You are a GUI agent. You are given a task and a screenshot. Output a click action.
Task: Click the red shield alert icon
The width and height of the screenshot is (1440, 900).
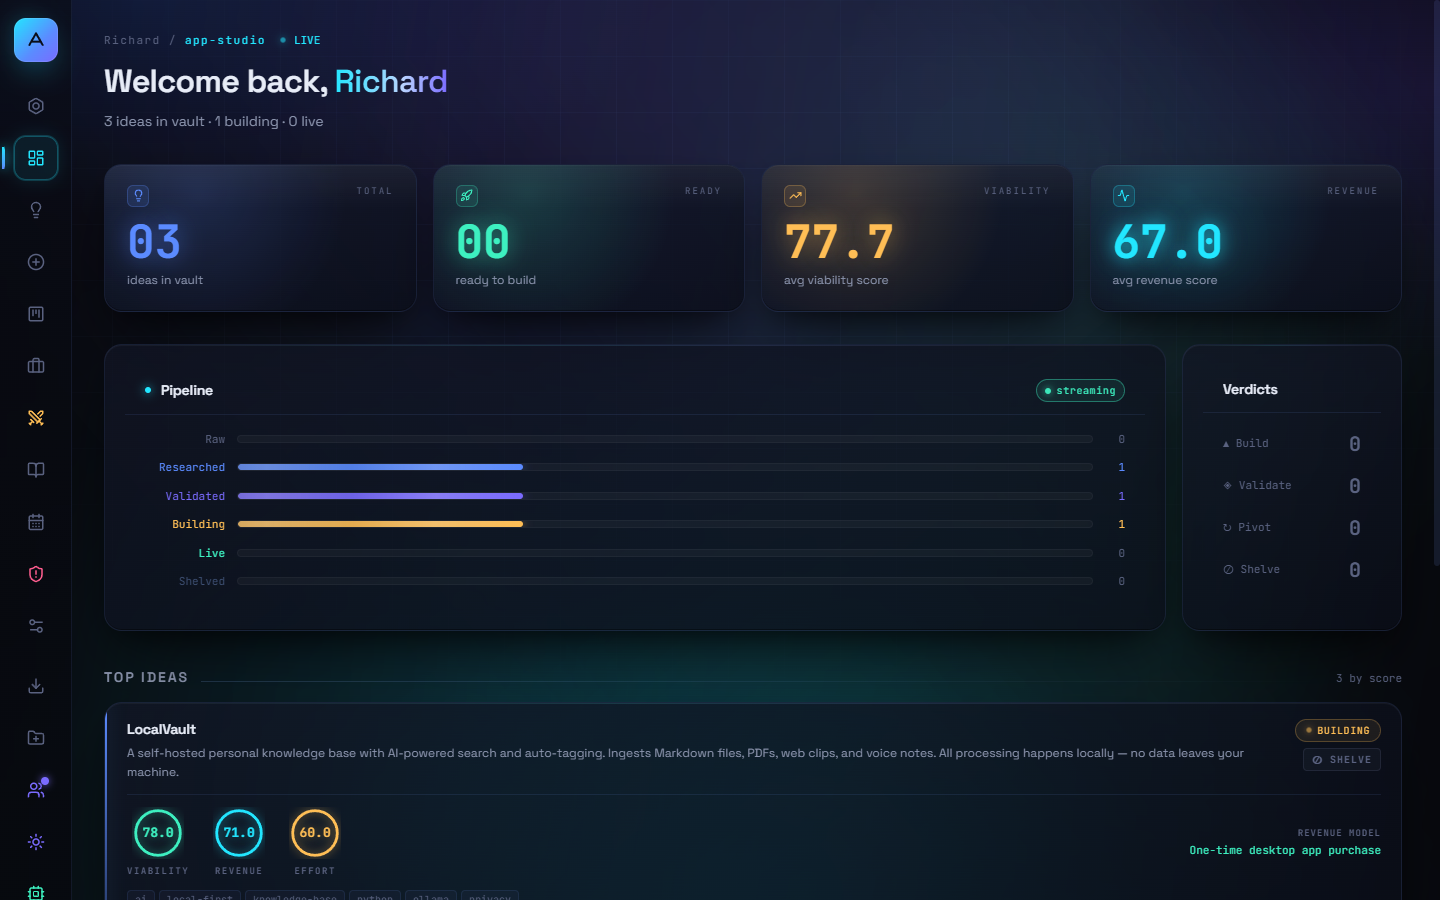click(x=36, y=574)
